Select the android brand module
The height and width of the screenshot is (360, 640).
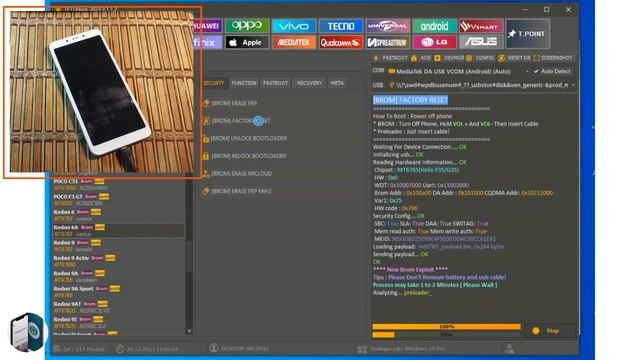[434, 26]
